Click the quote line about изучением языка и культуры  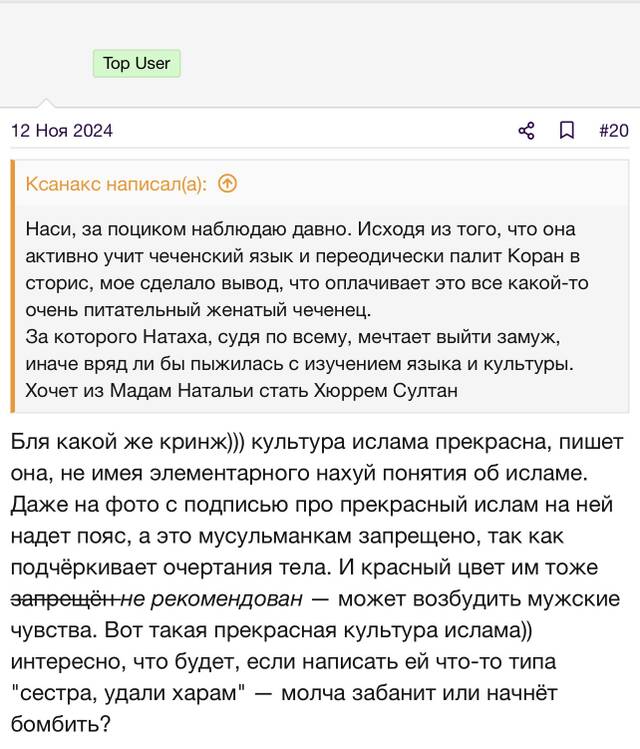tap(299, 364)
